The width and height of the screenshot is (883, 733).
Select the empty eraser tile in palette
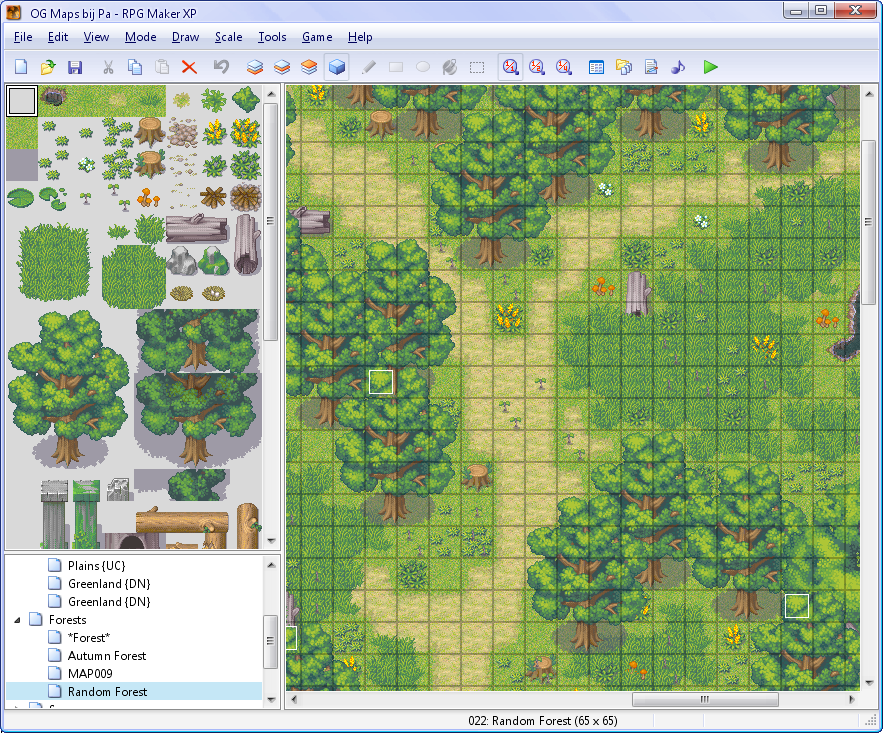22,101
